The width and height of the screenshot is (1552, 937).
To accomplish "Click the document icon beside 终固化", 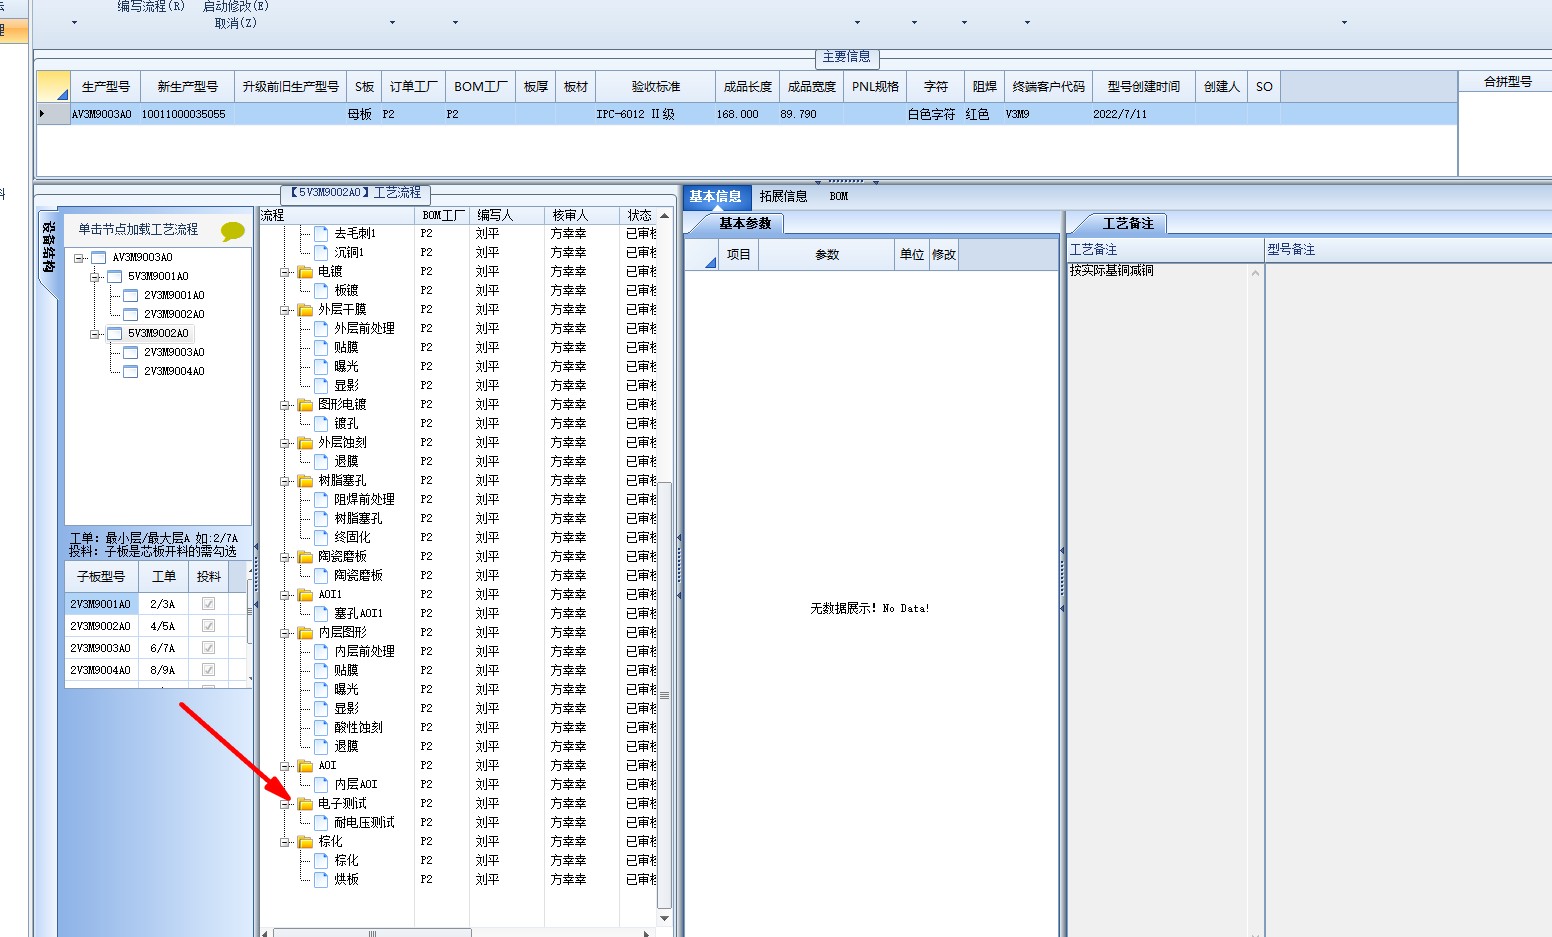I will coord(321,537).
